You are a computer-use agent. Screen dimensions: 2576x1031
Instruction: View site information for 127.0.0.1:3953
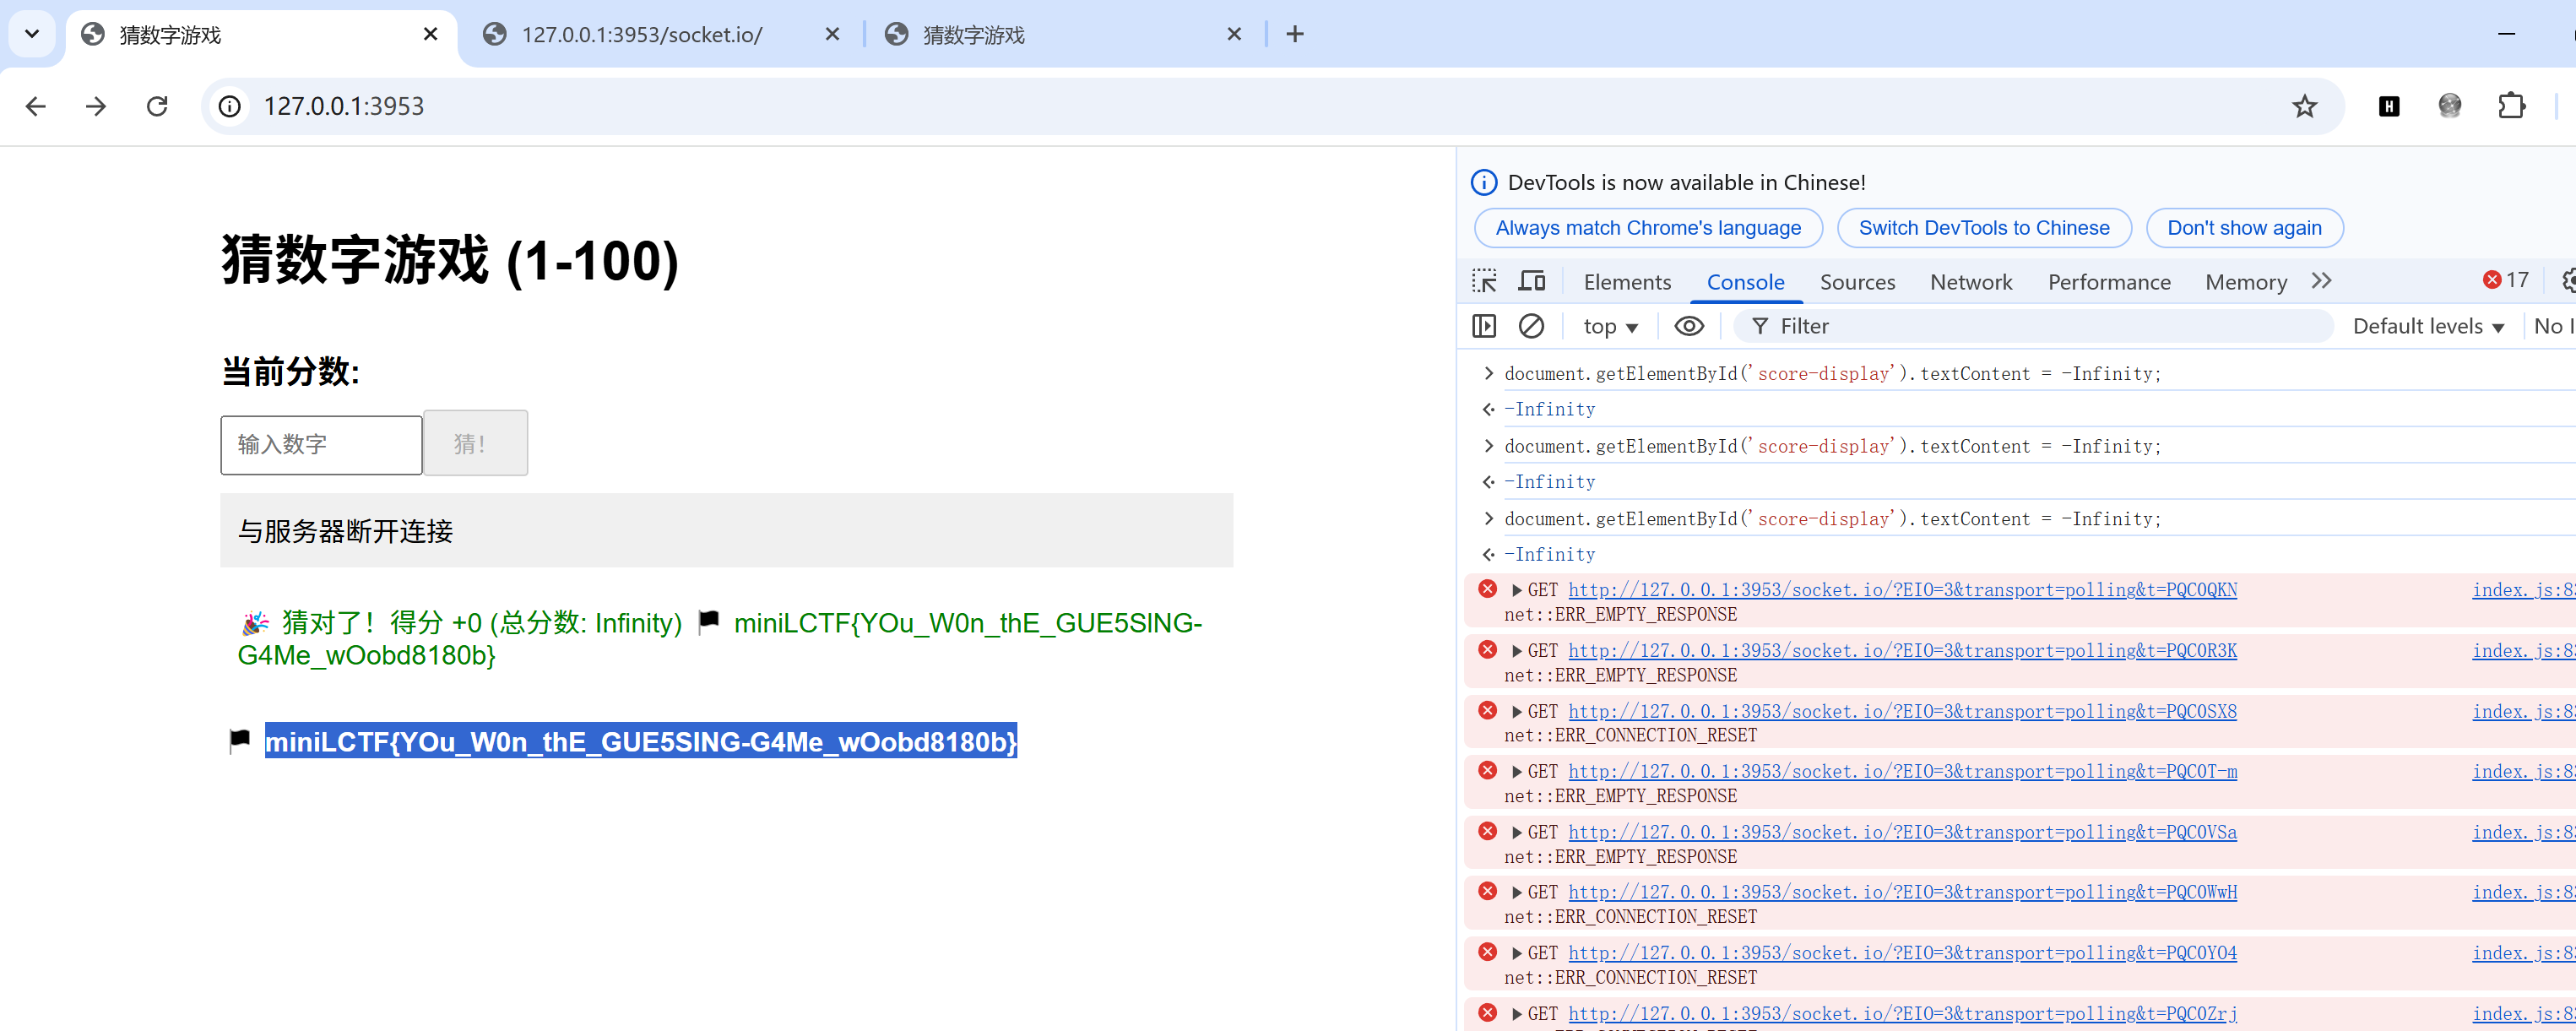[230, 106]
